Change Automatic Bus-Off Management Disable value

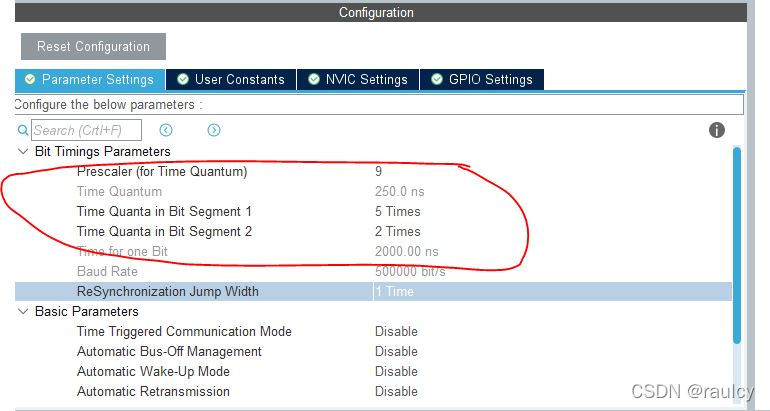pyautogui.click(x=396, y=352)
